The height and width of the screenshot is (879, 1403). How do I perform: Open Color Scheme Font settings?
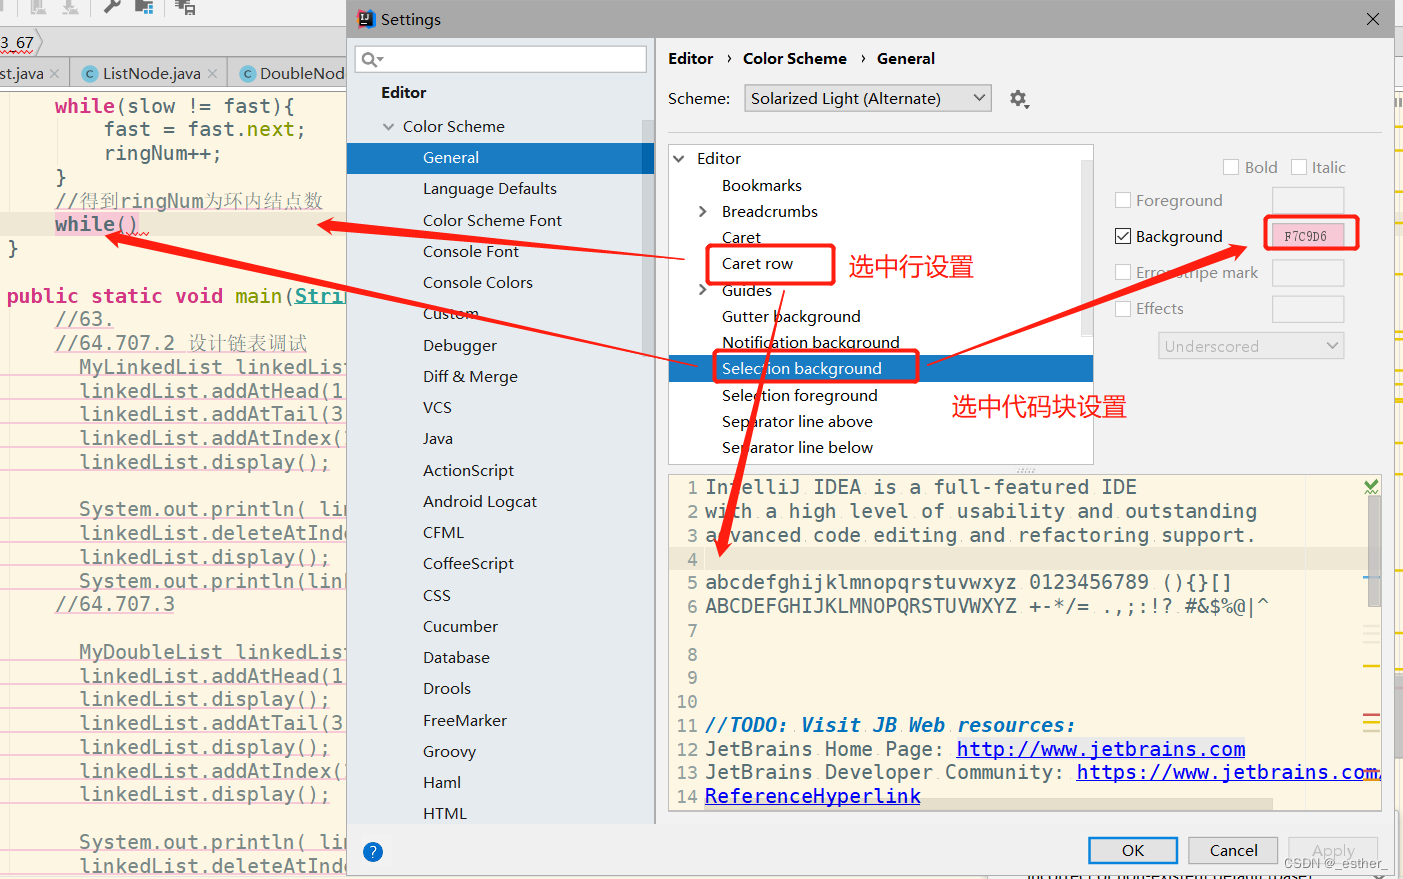click(492, 221)
